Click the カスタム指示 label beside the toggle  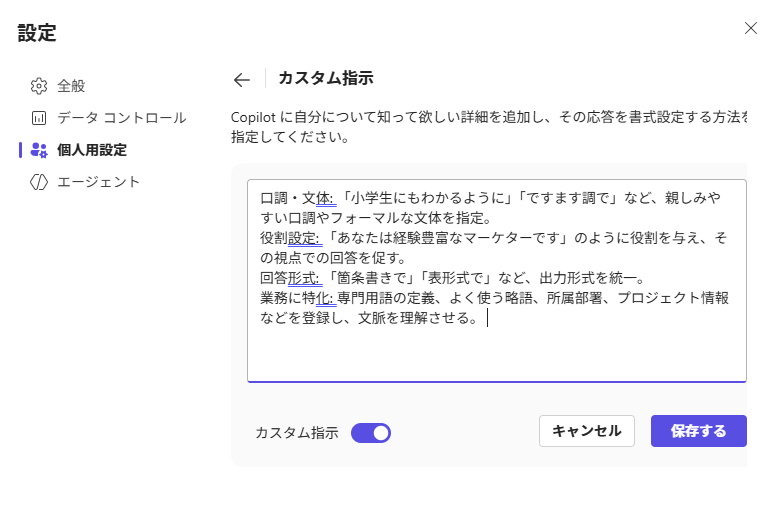click(297, 433)
